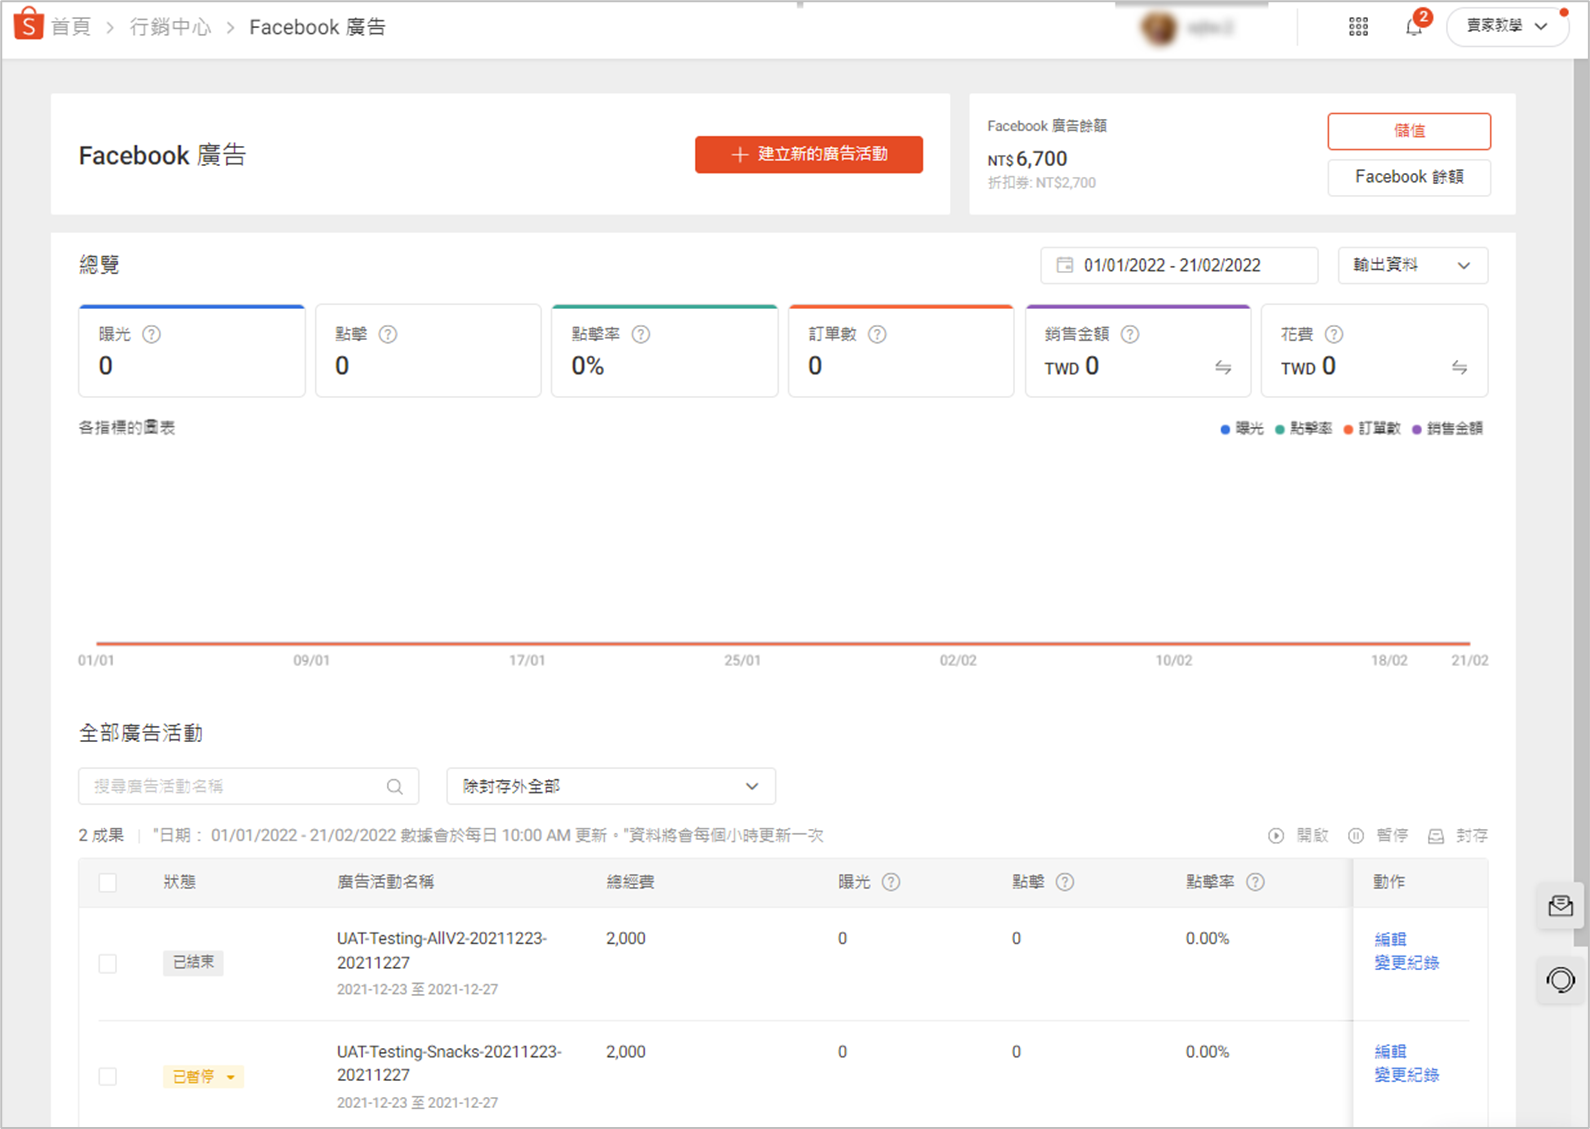Click the help icon beside 銷售金額 card

(1130, 334)
